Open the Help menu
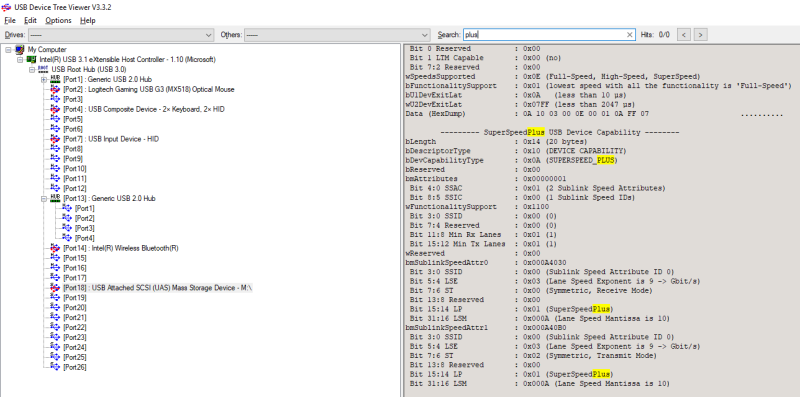Screen dimensions: 800x397 pyautogui.click(x=88, y=20)
